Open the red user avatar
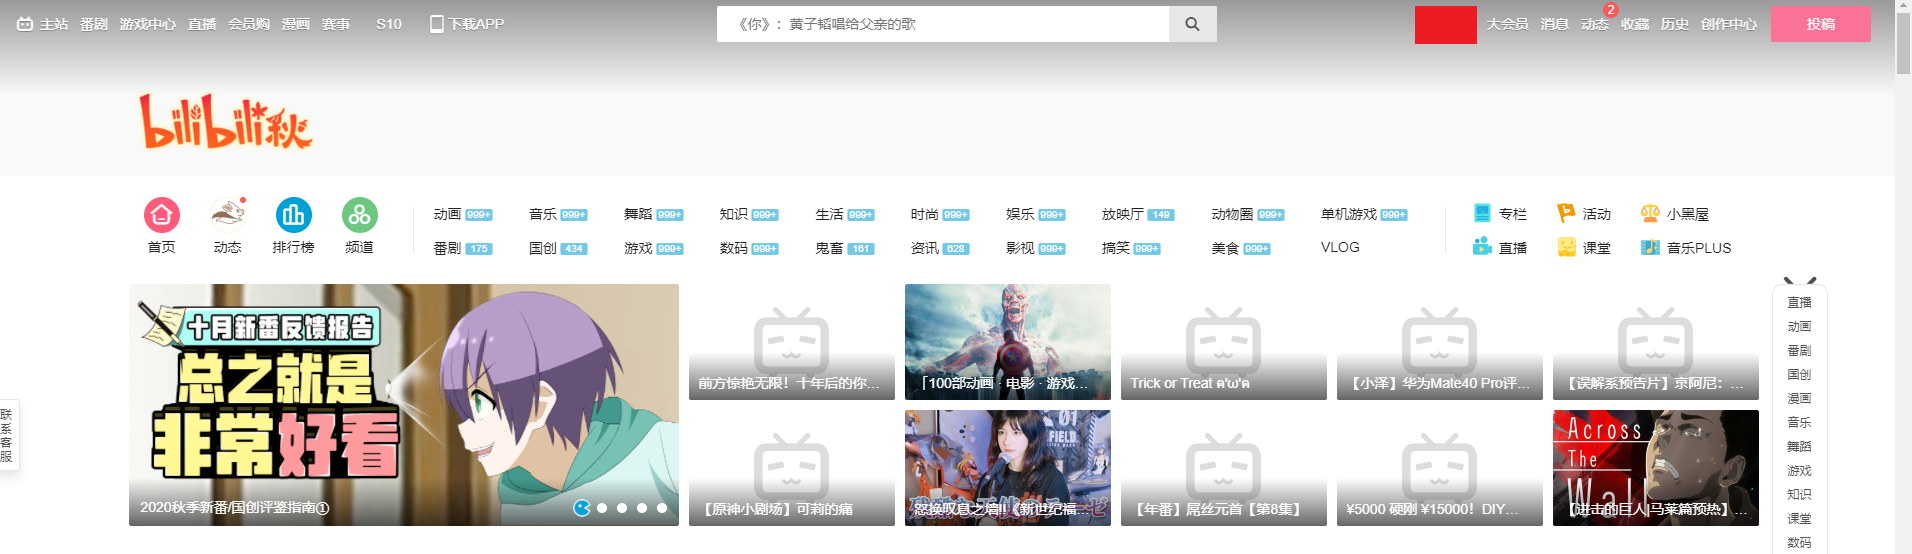Screen dimensions: 1912x554 pyautogui.click(x=1446, y=25)
